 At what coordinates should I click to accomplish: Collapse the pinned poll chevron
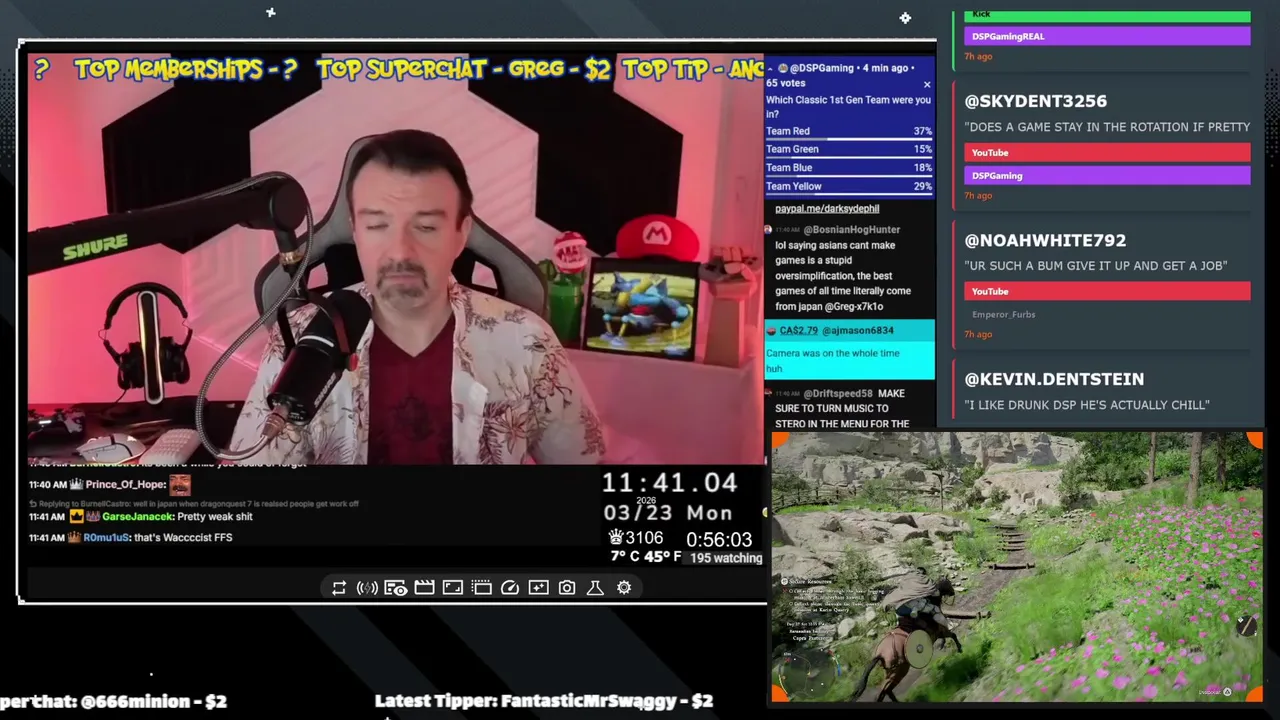click(770, 68)
